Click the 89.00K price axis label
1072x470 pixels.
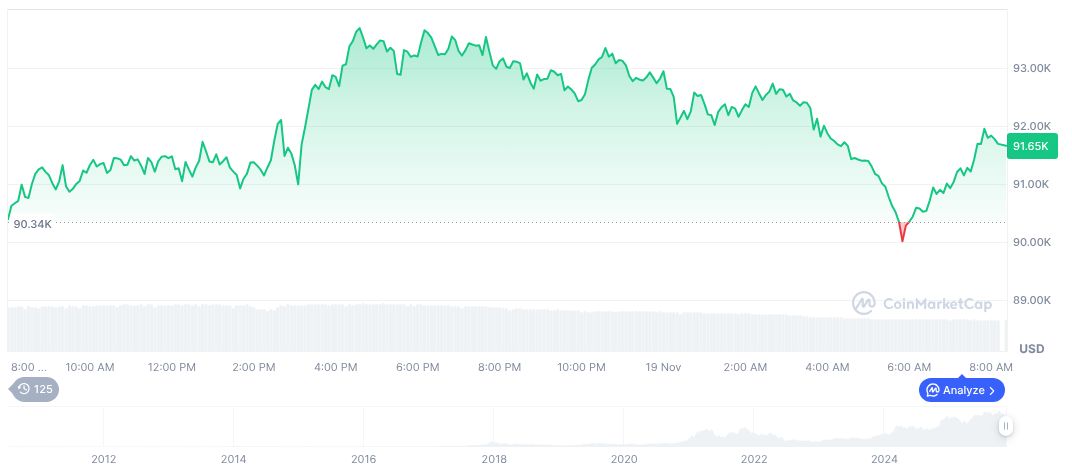1032,300
